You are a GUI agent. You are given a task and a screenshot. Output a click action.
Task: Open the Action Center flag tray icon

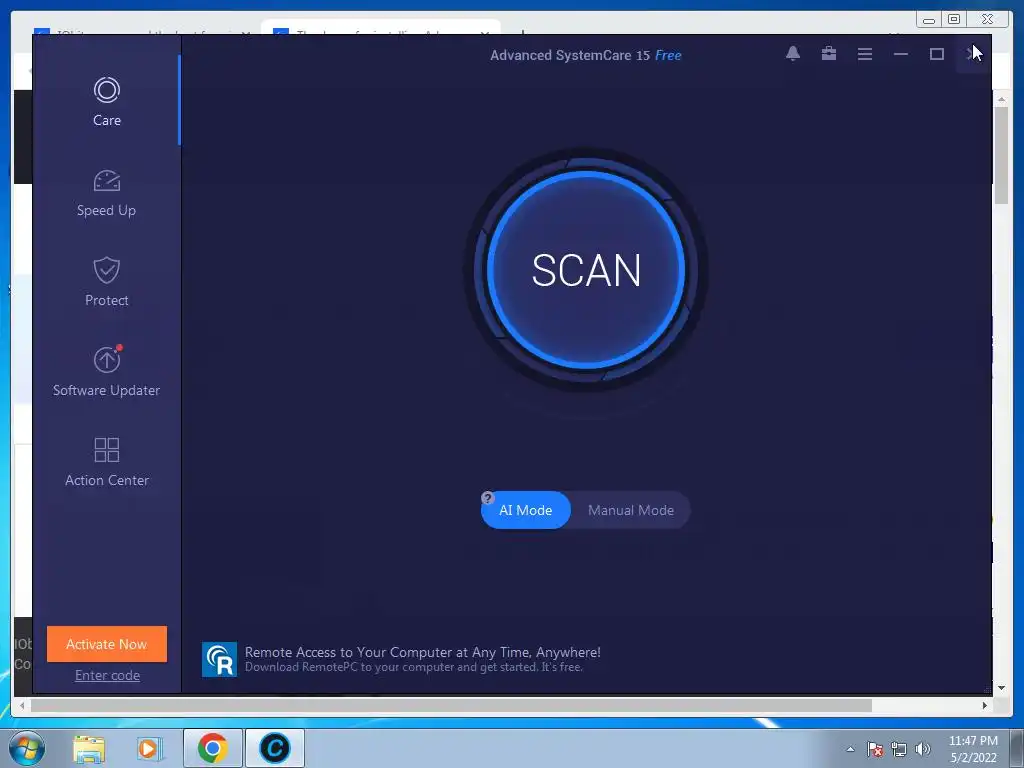click(875, 749)
